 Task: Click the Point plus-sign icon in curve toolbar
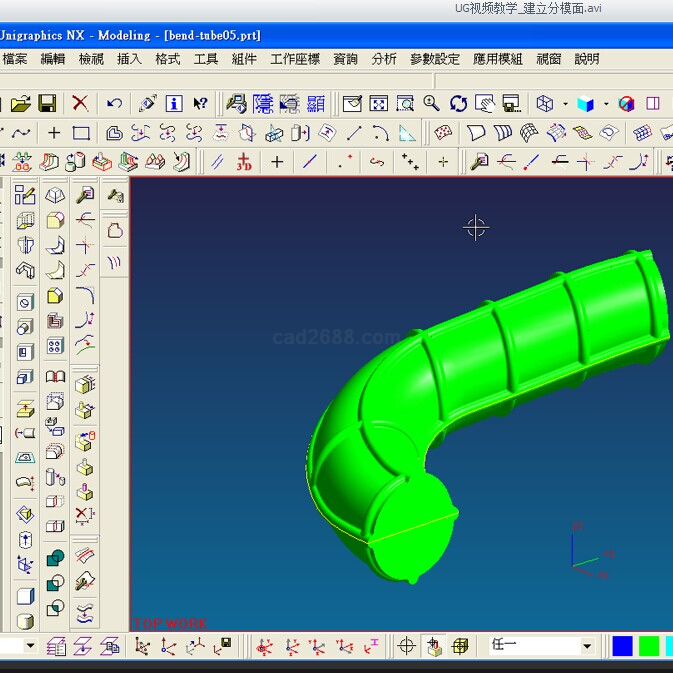(x=277, y=162)
